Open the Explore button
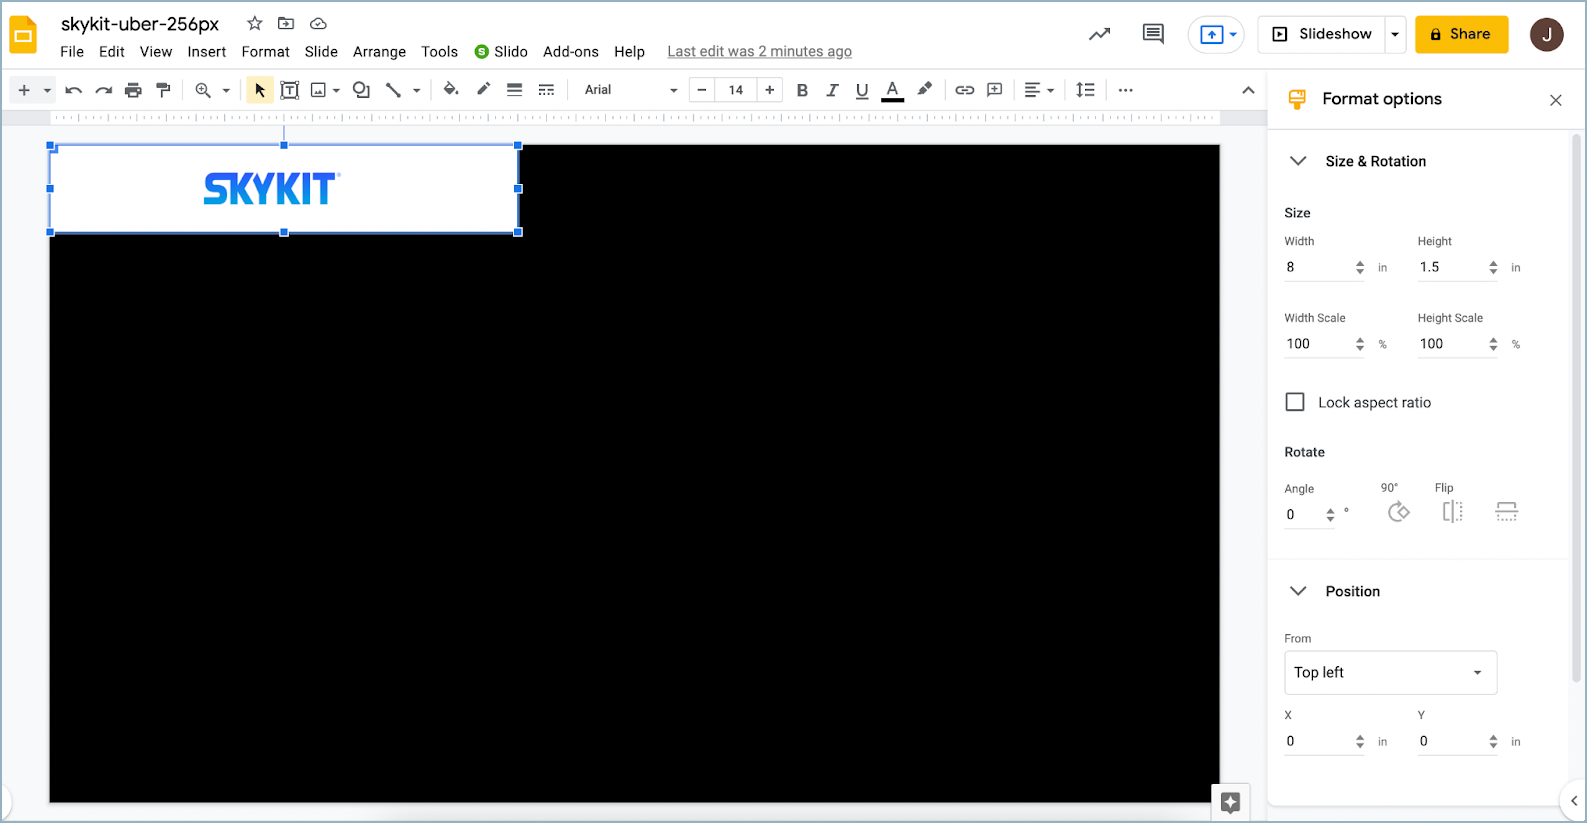Viewport: 1587px width, 823px height. pyautogui.click(x=1231, y=802)
